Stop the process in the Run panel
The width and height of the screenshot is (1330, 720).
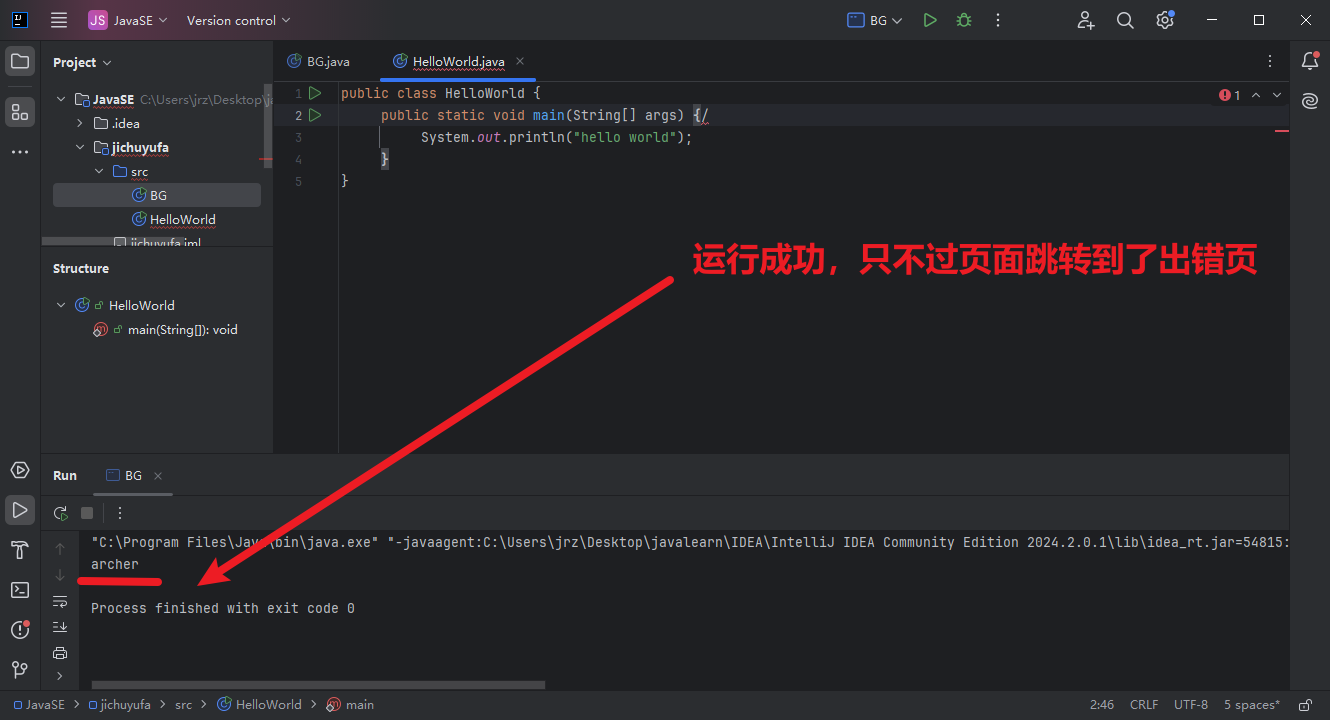point(87,513)
